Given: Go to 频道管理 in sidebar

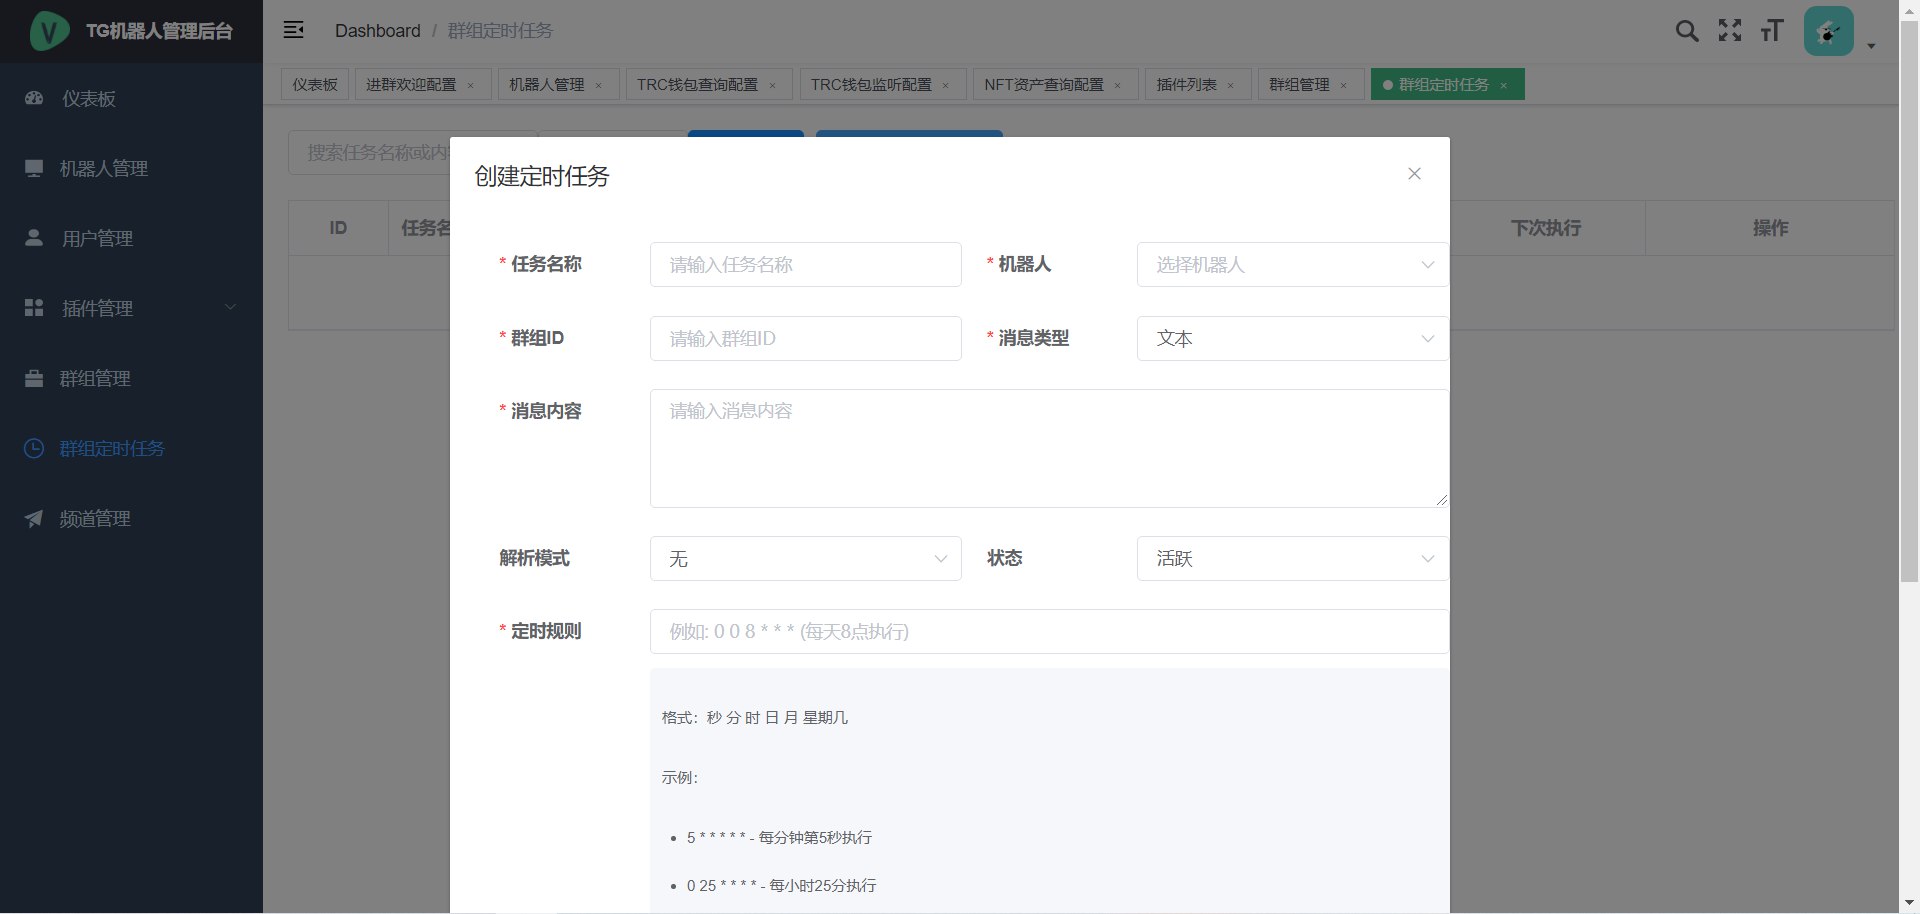Looking at the screenshot, I should 95,519.
